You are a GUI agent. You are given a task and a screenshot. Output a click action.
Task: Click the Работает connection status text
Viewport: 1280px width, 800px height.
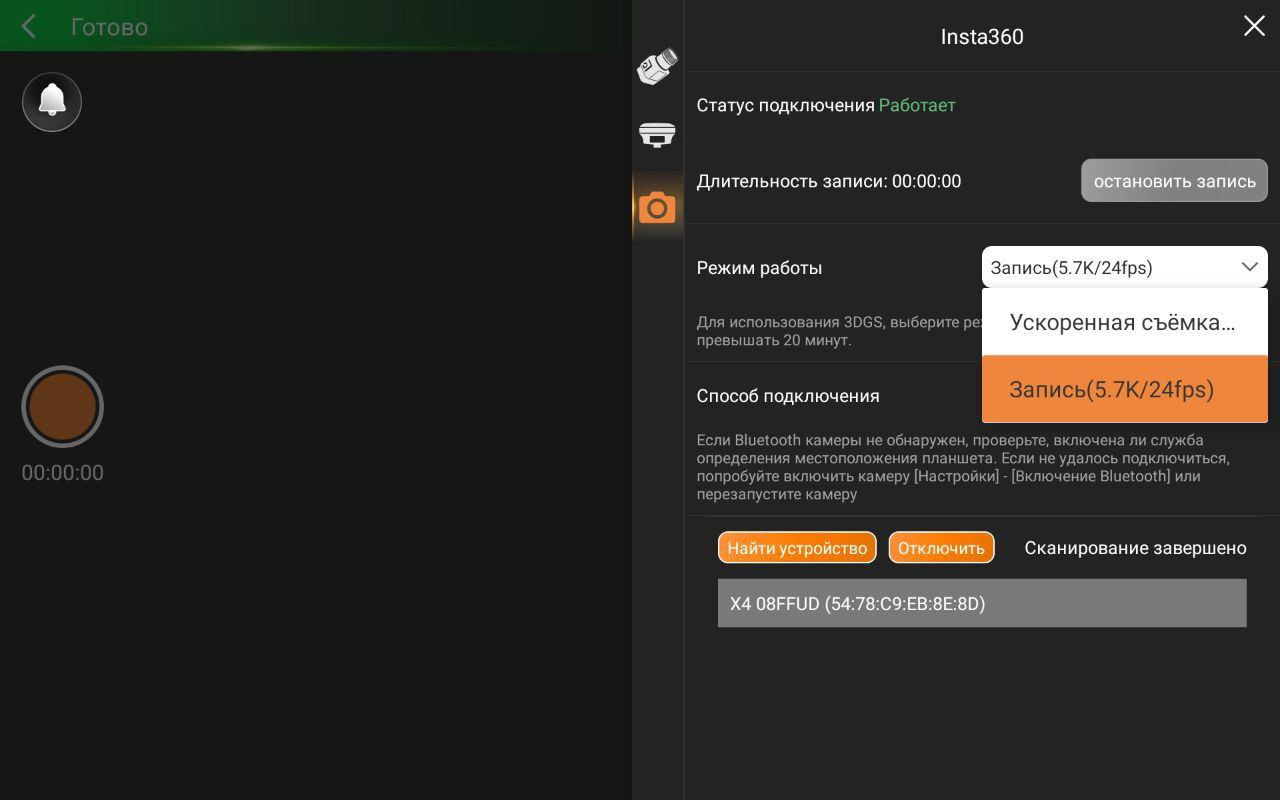pos(917,105)
